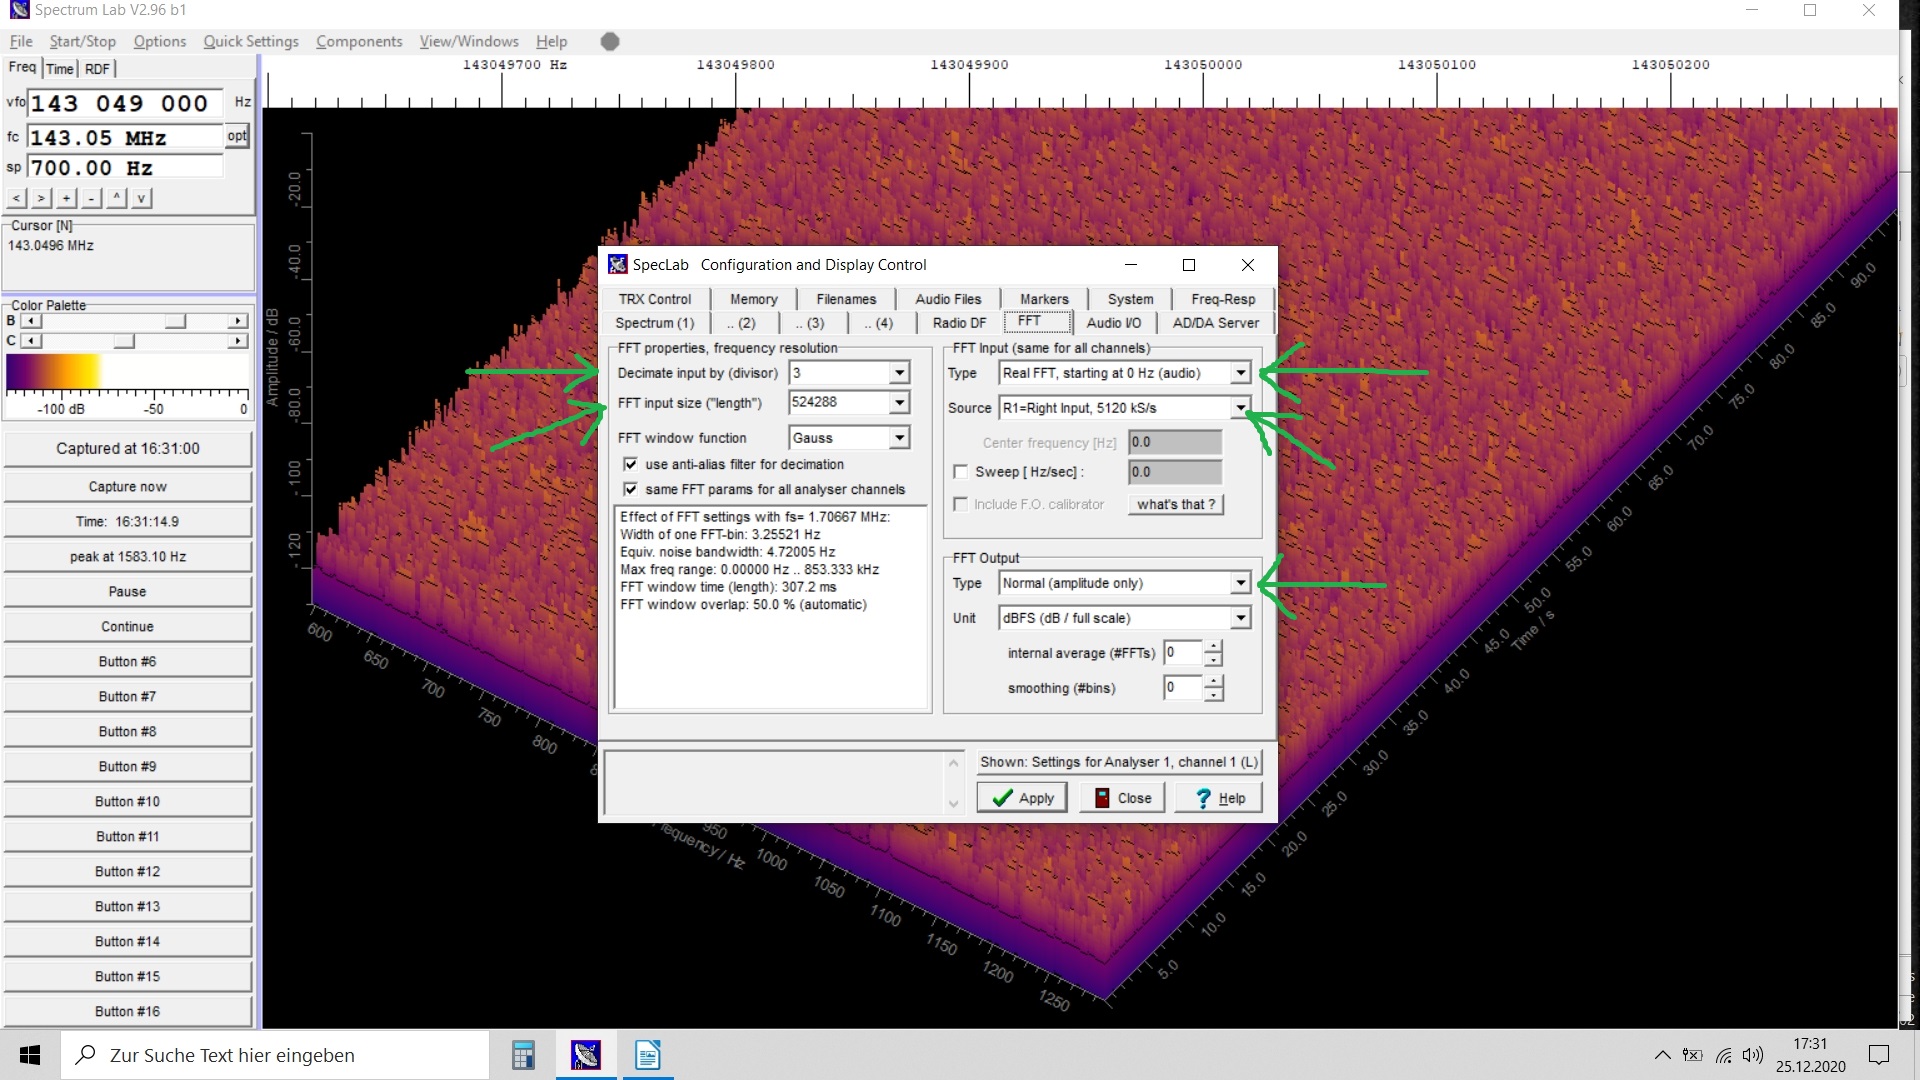Switch to the TRX Control tab
Screen dimensions: 1920x1080
655,299
